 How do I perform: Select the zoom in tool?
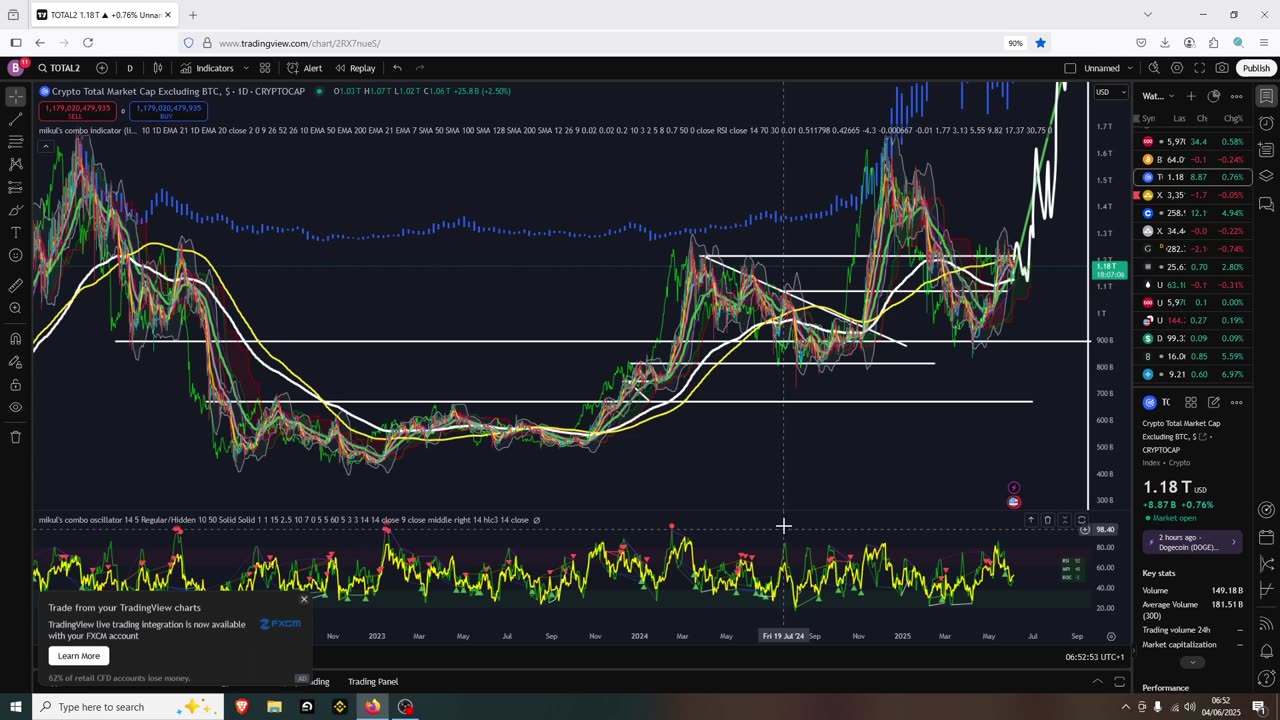pos(16,308)
